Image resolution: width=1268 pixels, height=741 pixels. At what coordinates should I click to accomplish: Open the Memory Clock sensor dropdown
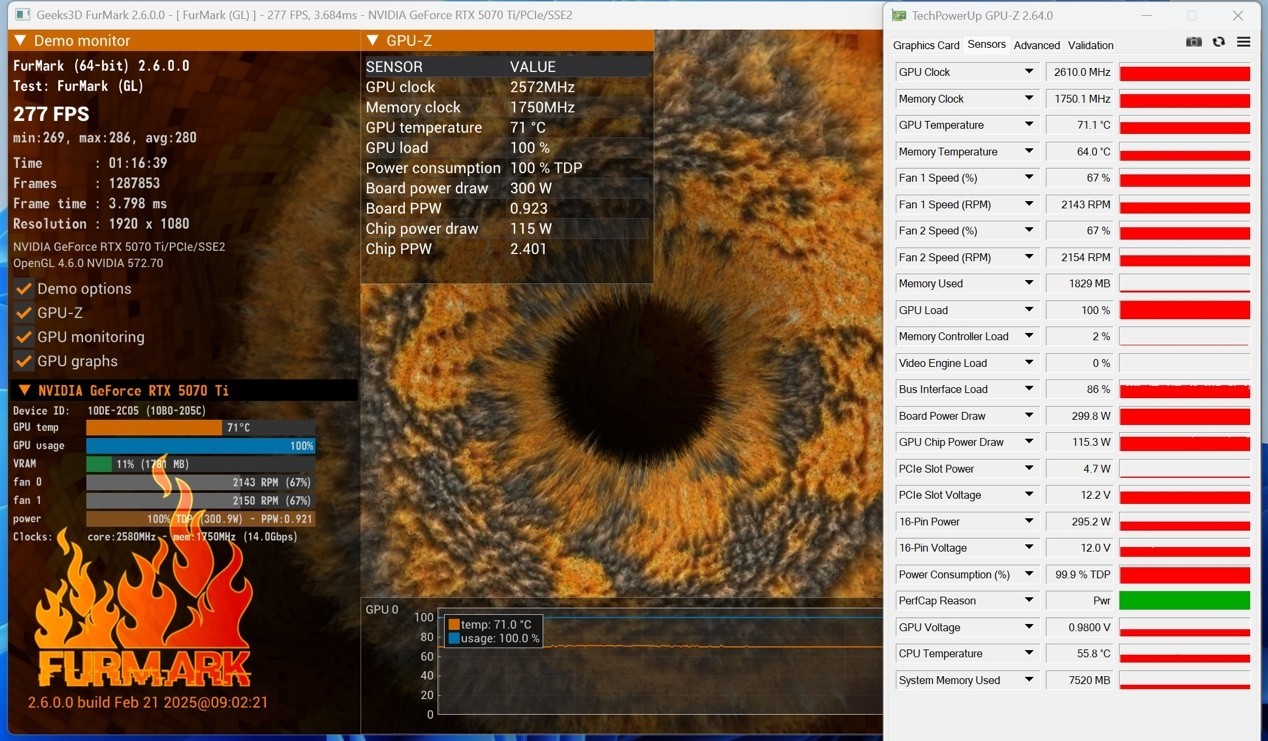[1028, 98]
